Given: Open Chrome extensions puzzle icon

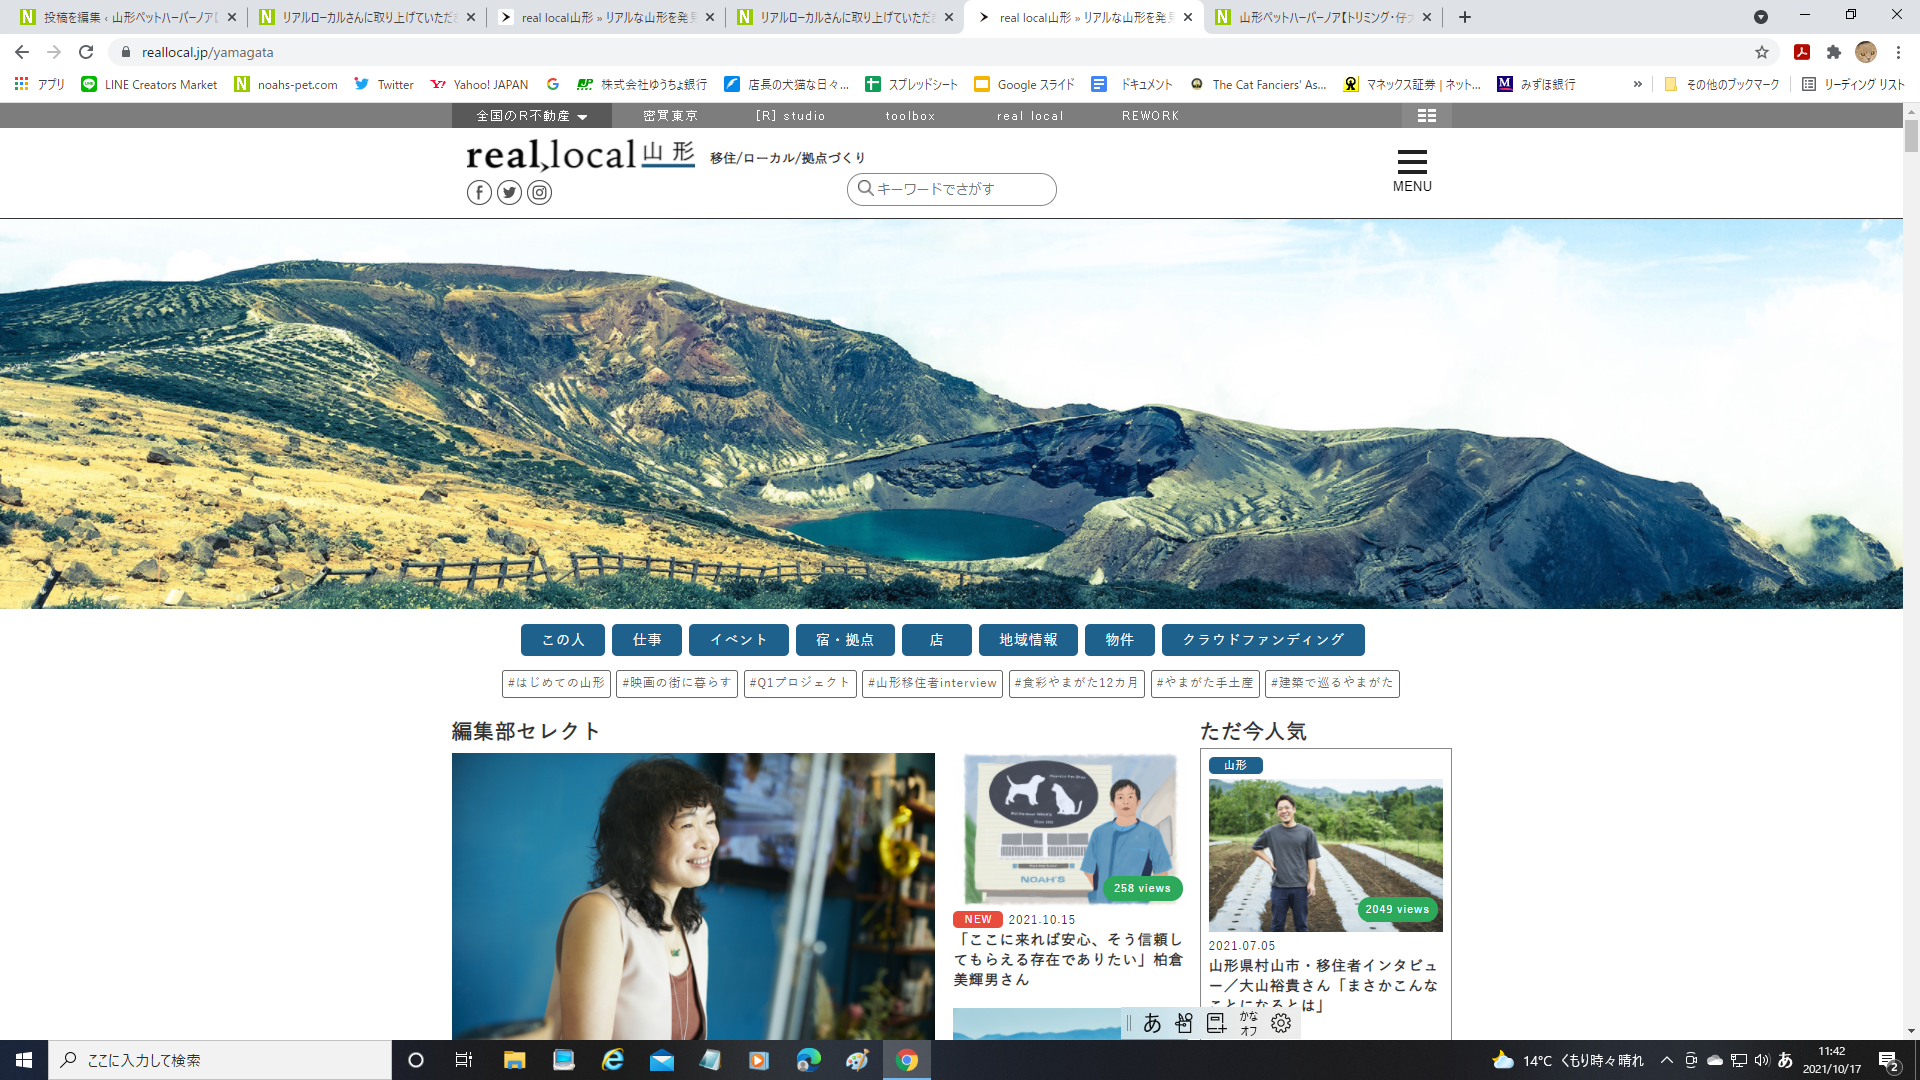Looking at the screenshot, I should tap(1833, 52).
